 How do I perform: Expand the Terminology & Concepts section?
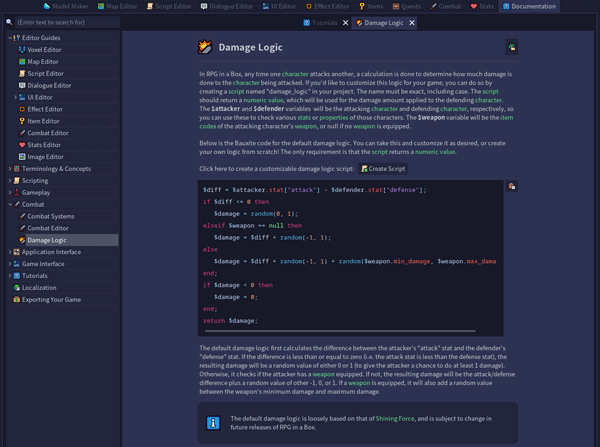(x=10, y=169)
